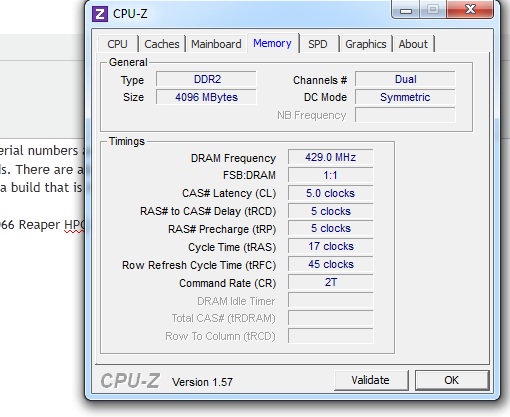Open the Caches tab

162,44
